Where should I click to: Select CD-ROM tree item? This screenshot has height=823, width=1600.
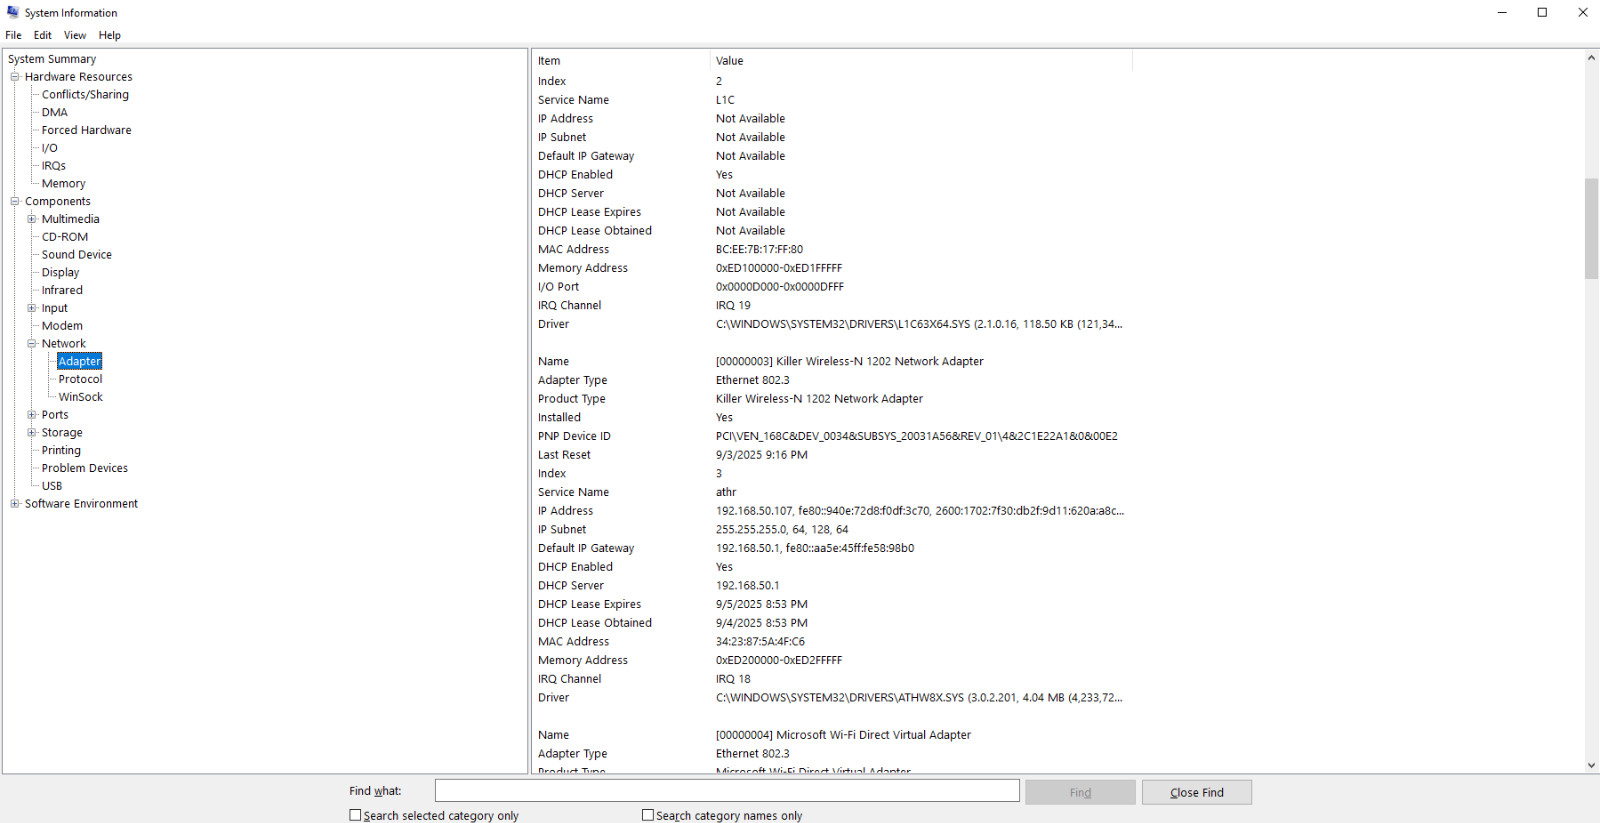[x=65, y=237]
